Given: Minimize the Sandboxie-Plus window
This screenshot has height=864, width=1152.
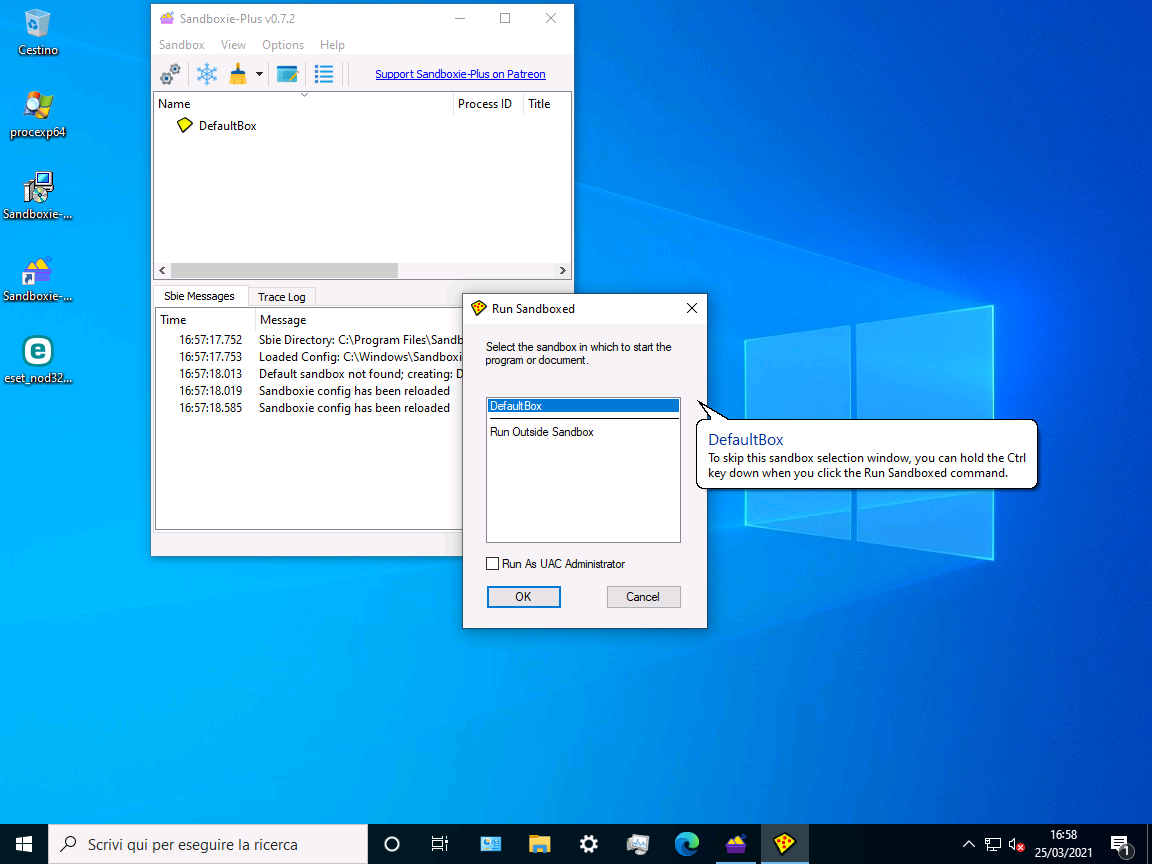Looking at the screenshot, I should pyautogui.click(x=460, y=18).
